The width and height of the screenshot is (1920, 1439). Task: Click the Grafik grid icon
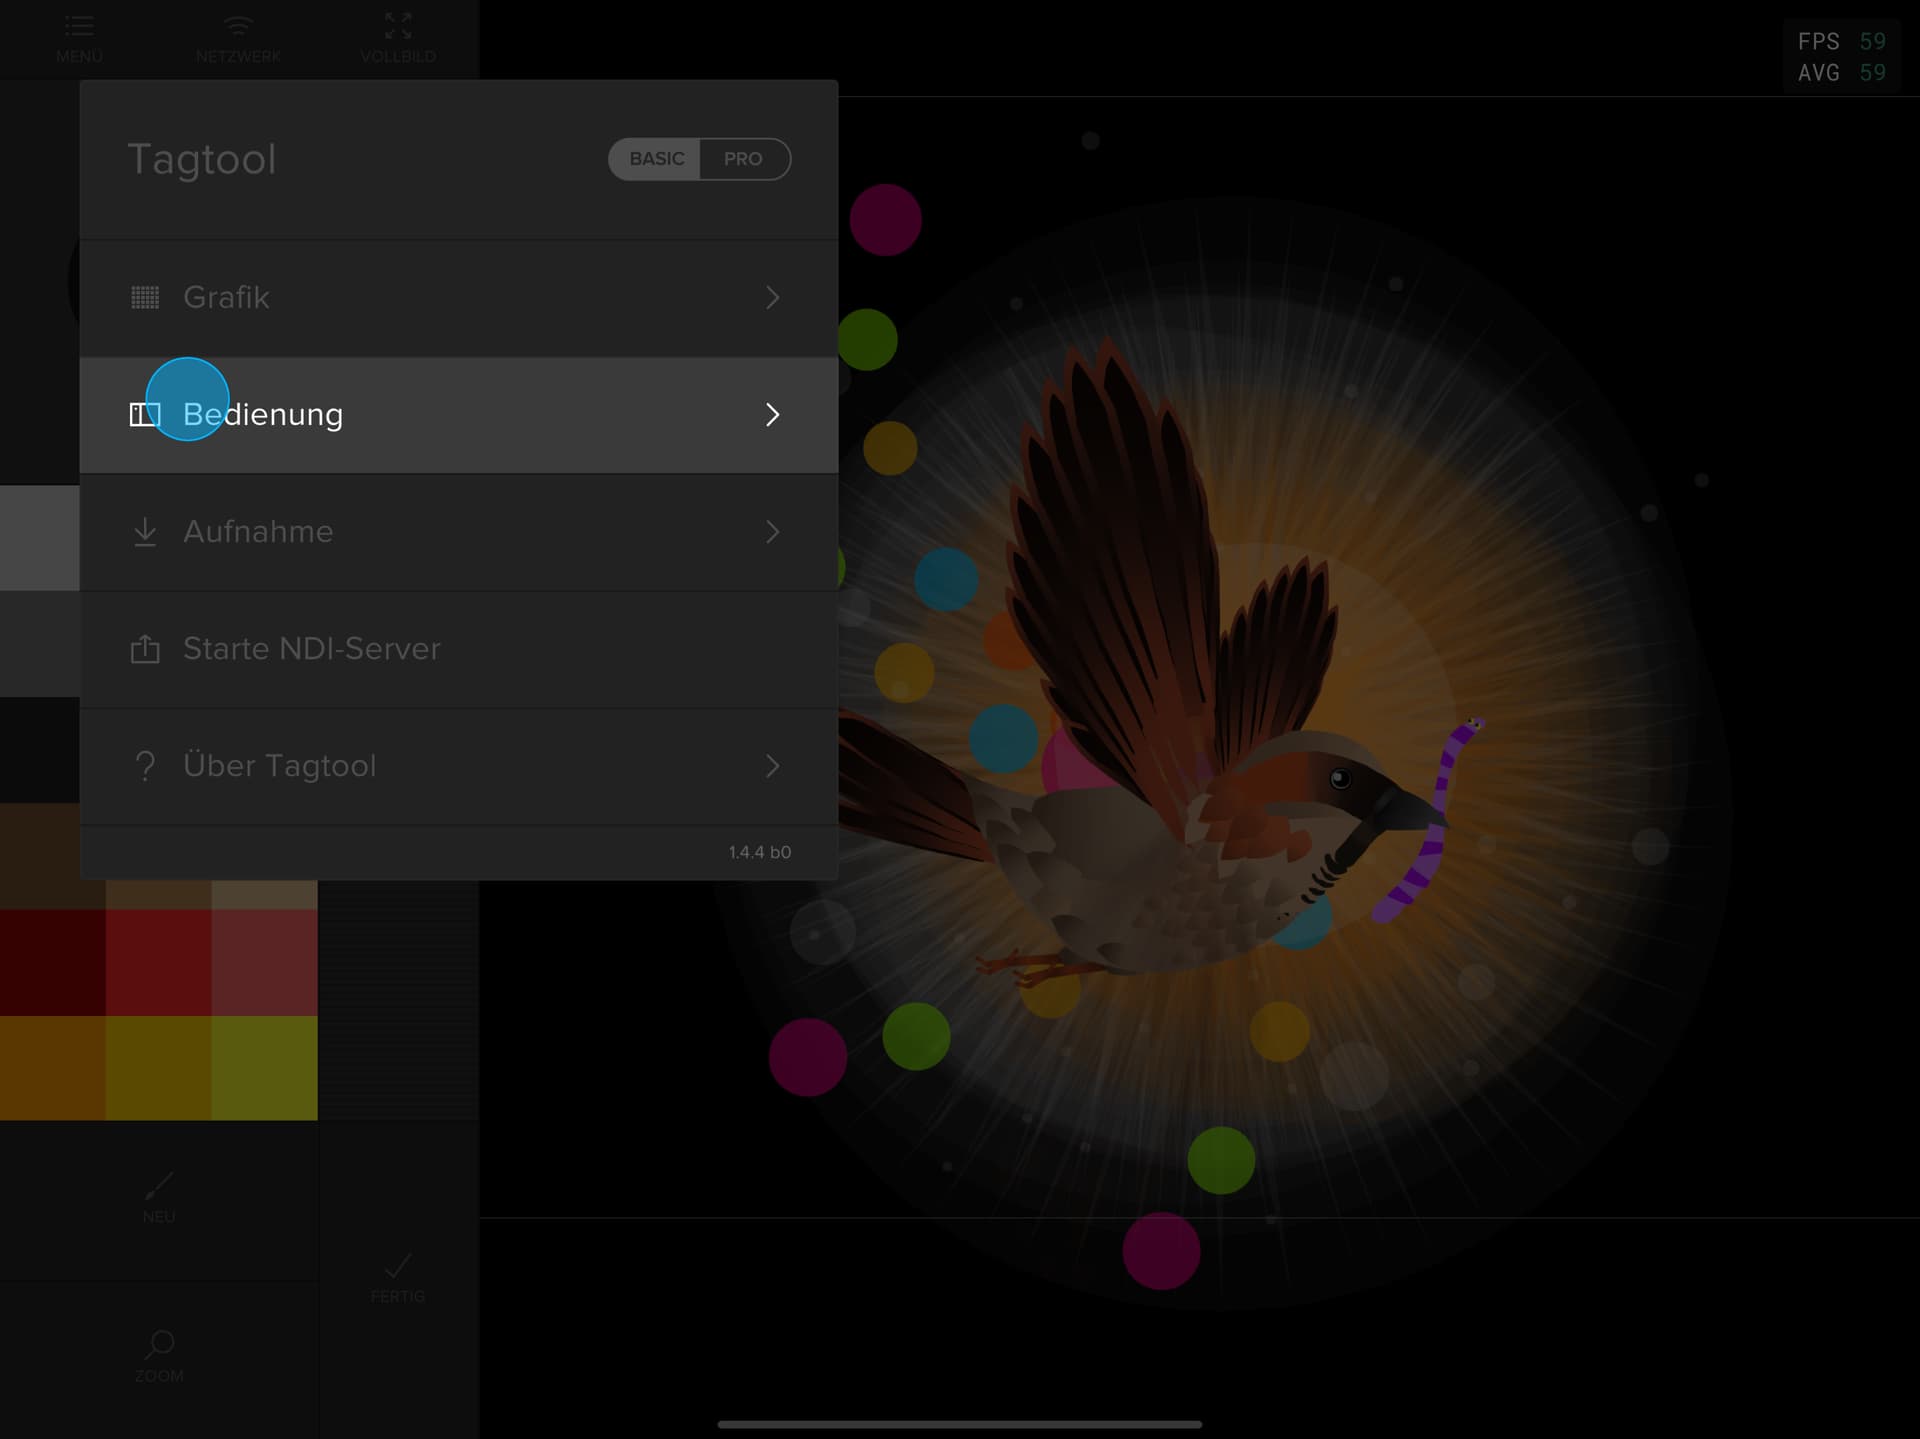click(x=145, y=297)
